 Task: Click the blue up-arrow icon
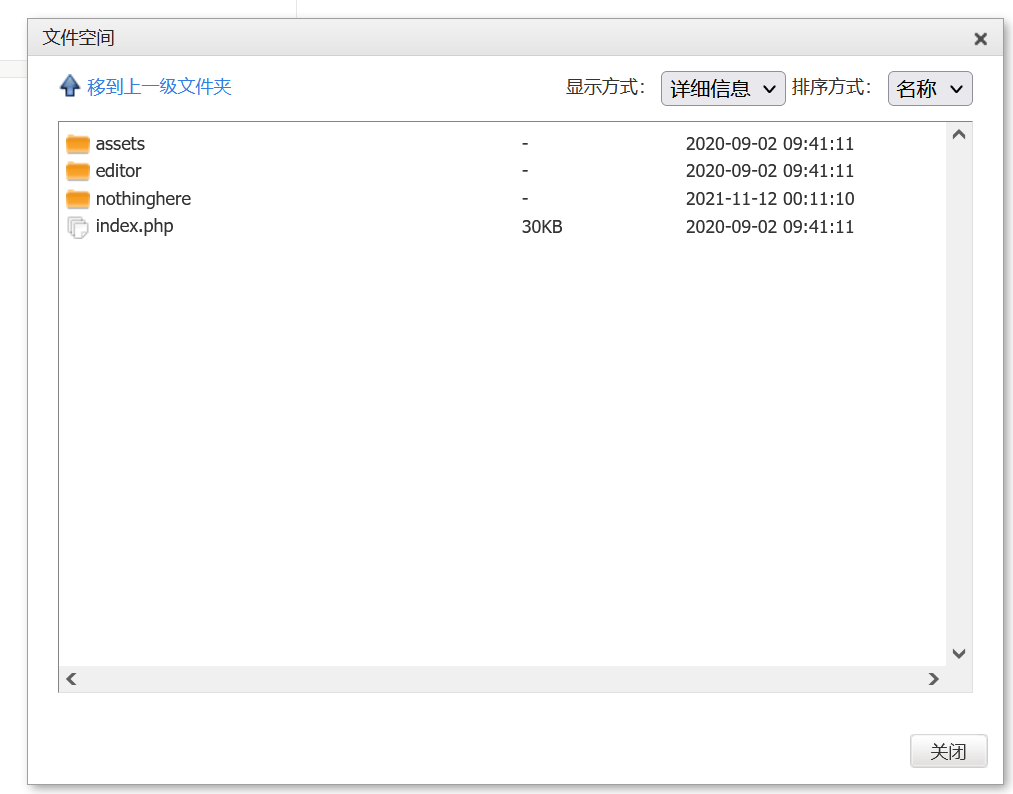coord(70,86)
